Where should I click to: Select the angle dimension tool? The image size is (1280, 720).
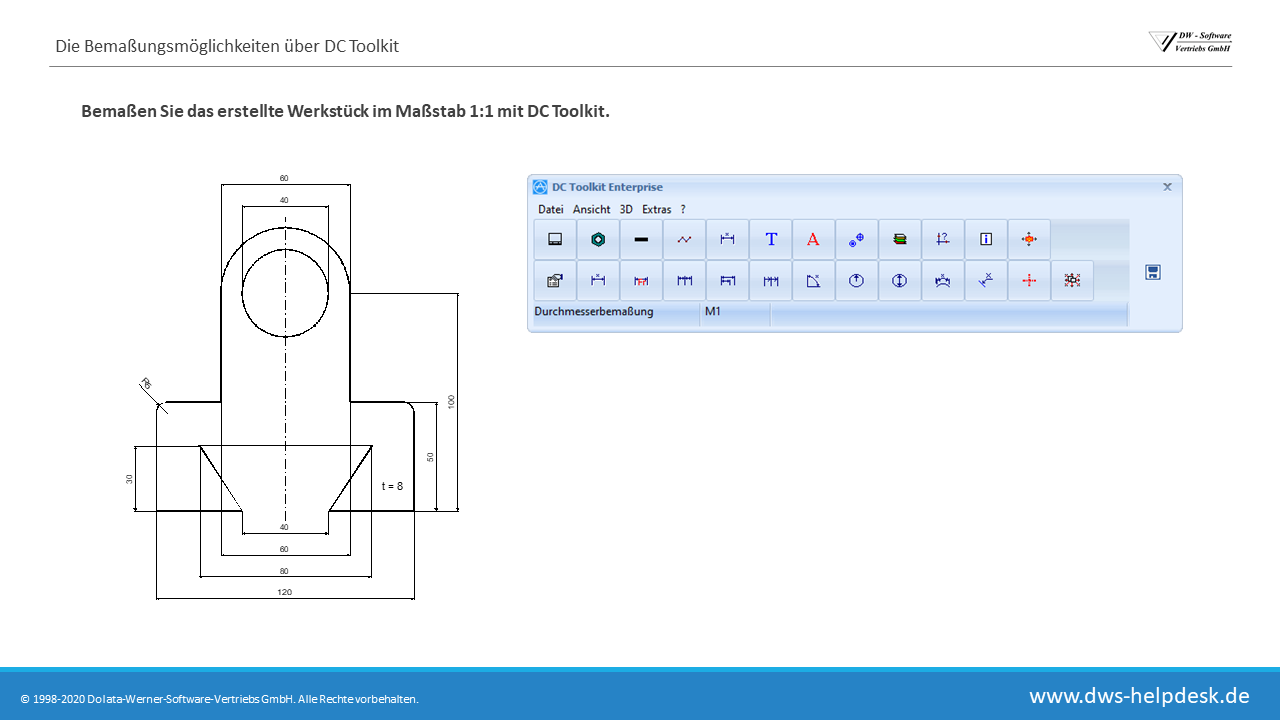(x=813, y=281)
